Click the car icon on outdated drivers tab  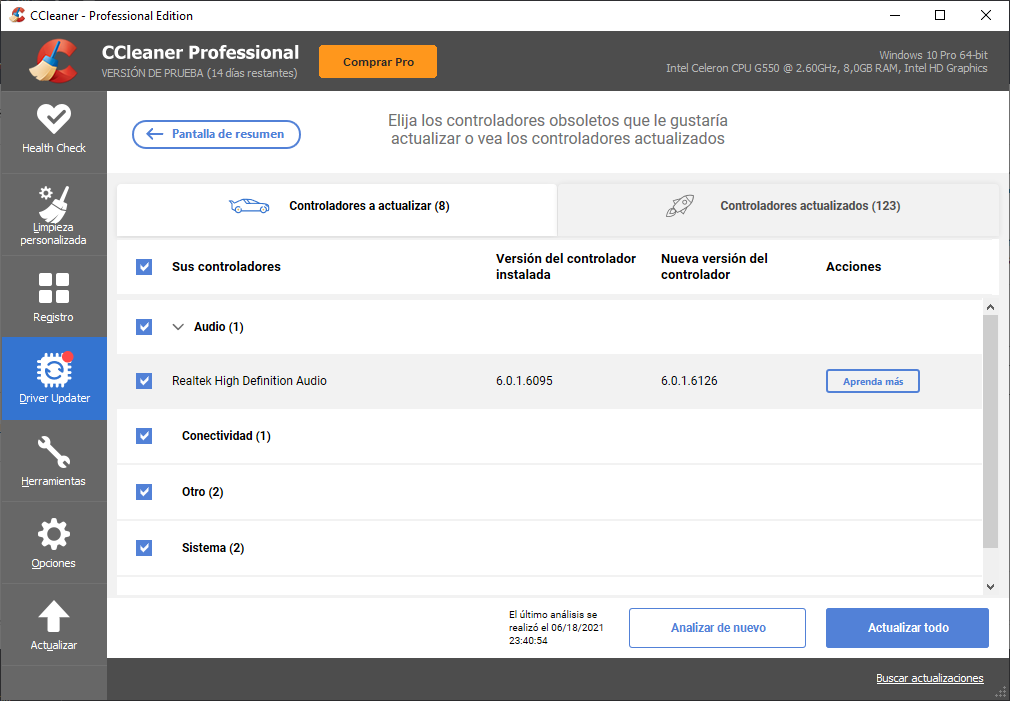click(249, 206)
